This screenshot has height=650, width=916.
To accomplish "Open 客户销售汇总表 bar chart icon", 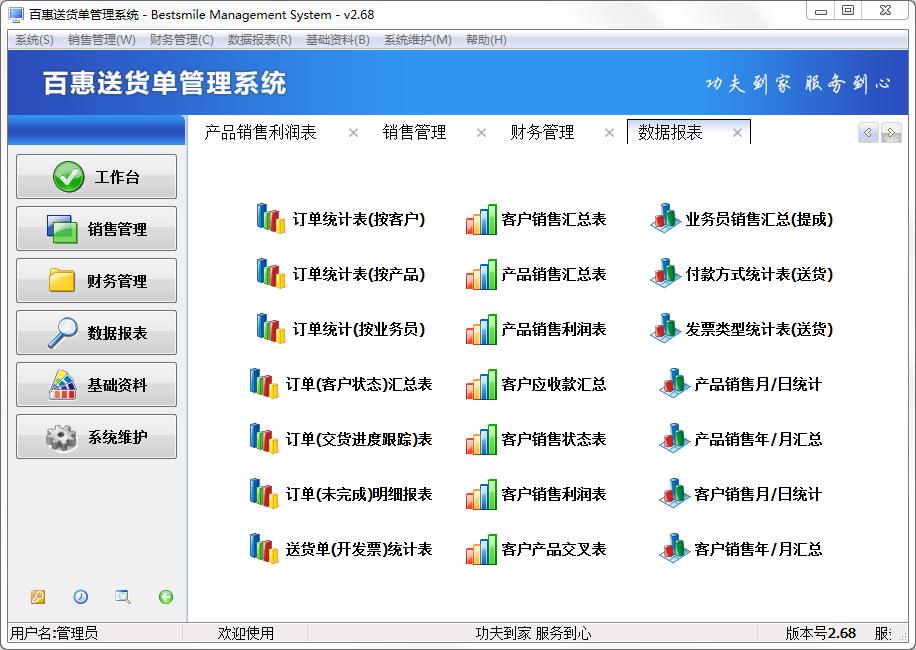I will pyautogui.click(x=481, y=219).
